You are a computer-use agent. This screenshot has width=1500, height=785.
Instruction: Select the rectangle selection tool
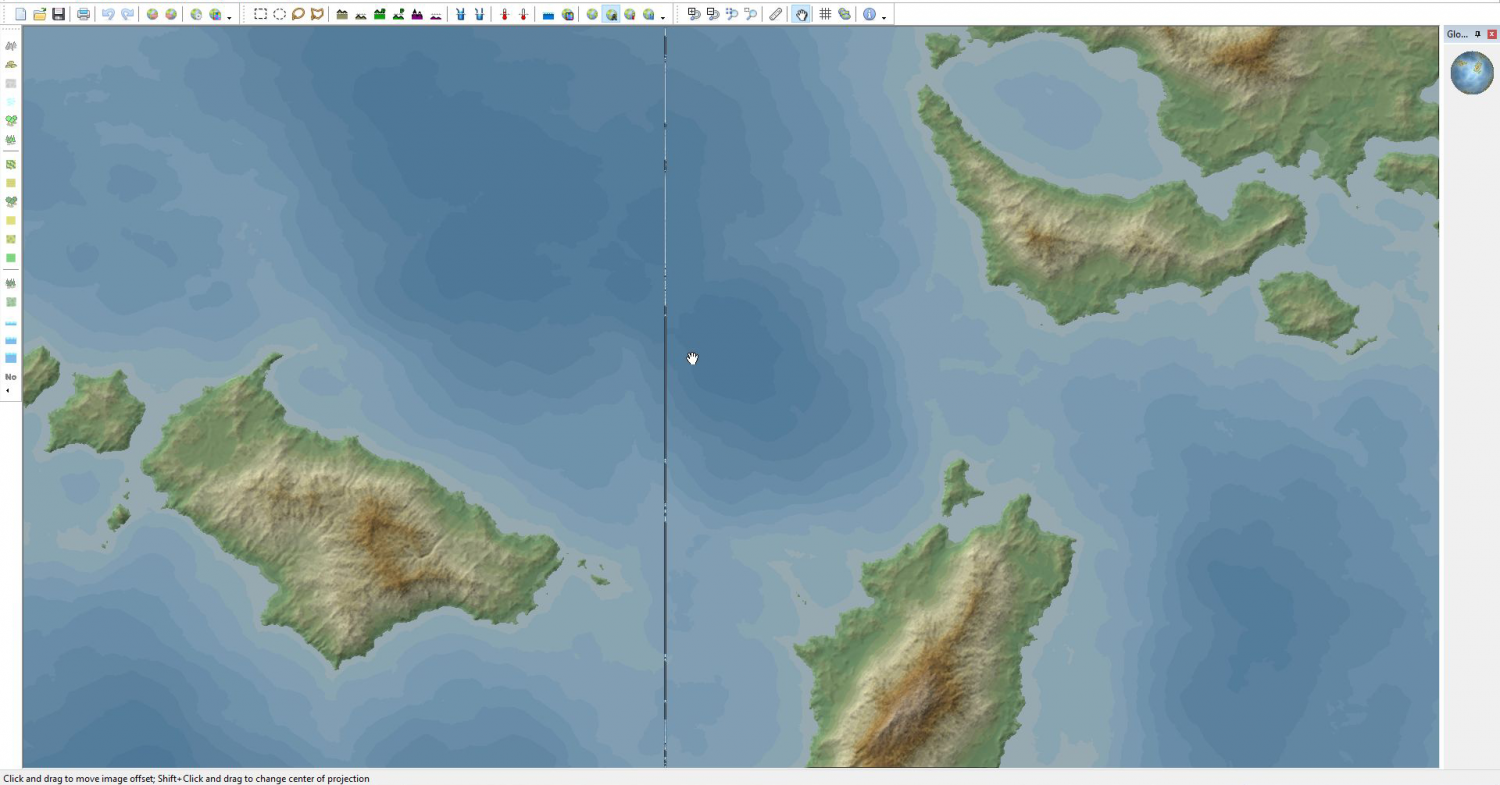click(x=260, y=14)
